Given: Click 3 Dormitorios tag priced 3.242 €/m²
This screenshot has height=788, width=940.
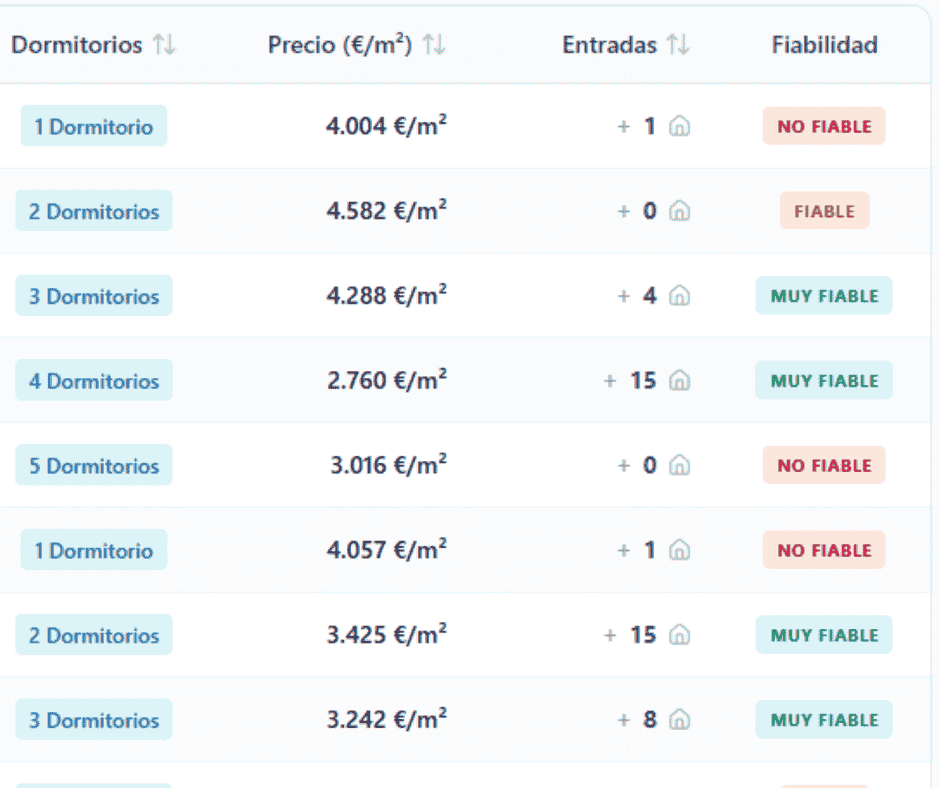Looking at the screenshot, I should click(94, 720).
